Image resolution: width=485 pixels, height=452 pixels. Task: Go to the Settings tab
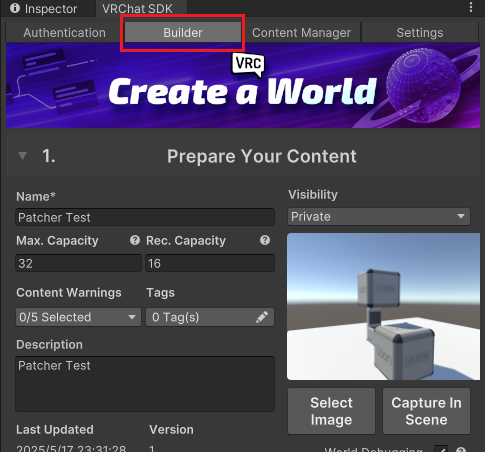coord(420,33)
